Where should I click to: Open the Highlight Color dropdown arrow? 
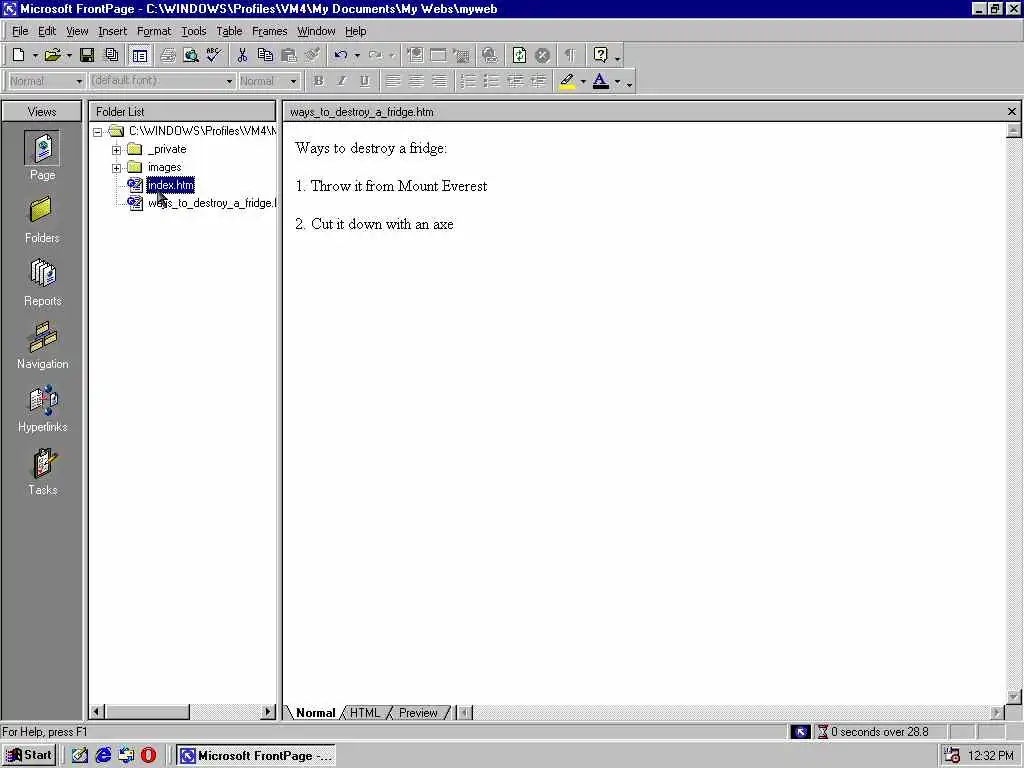tap(583, 81)
